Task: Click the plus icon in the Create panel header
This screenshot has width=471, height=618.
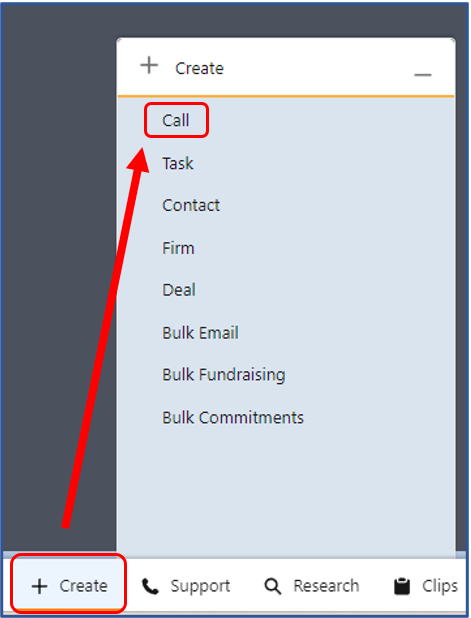Action: [x=149, y=65]
